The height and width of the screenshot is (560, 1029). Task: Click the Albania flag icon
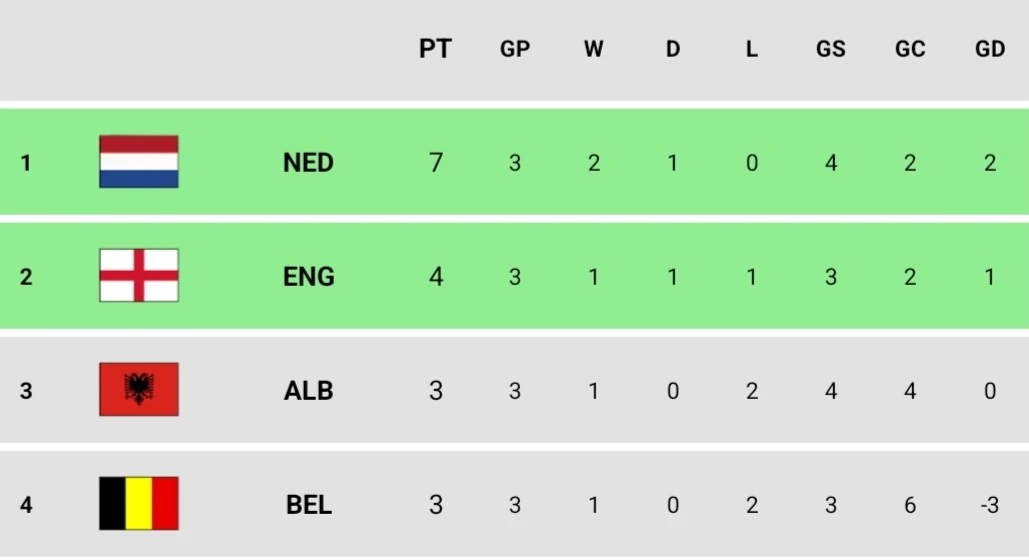139,390
